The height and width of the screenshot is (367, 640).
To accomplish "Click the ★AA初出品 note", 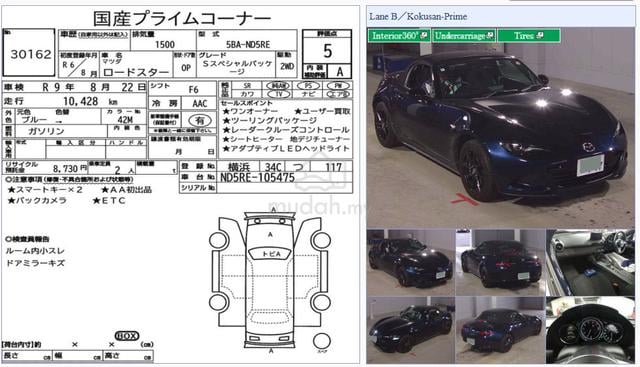I will click(126, 190).
